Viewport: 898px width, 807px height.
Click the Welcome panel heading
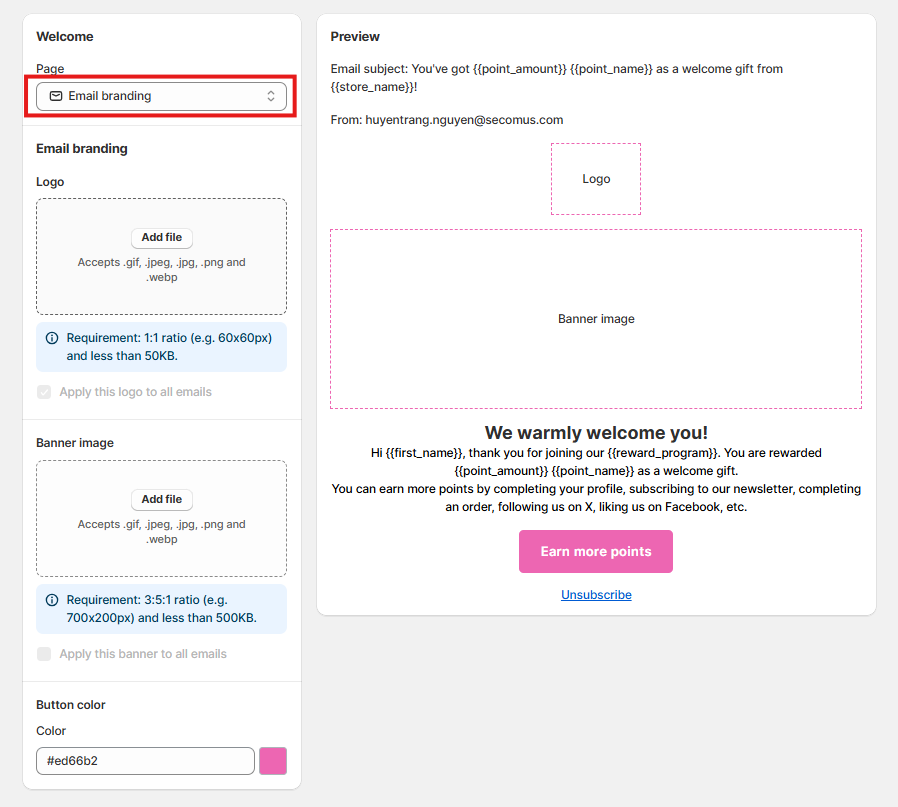[65, 36]
